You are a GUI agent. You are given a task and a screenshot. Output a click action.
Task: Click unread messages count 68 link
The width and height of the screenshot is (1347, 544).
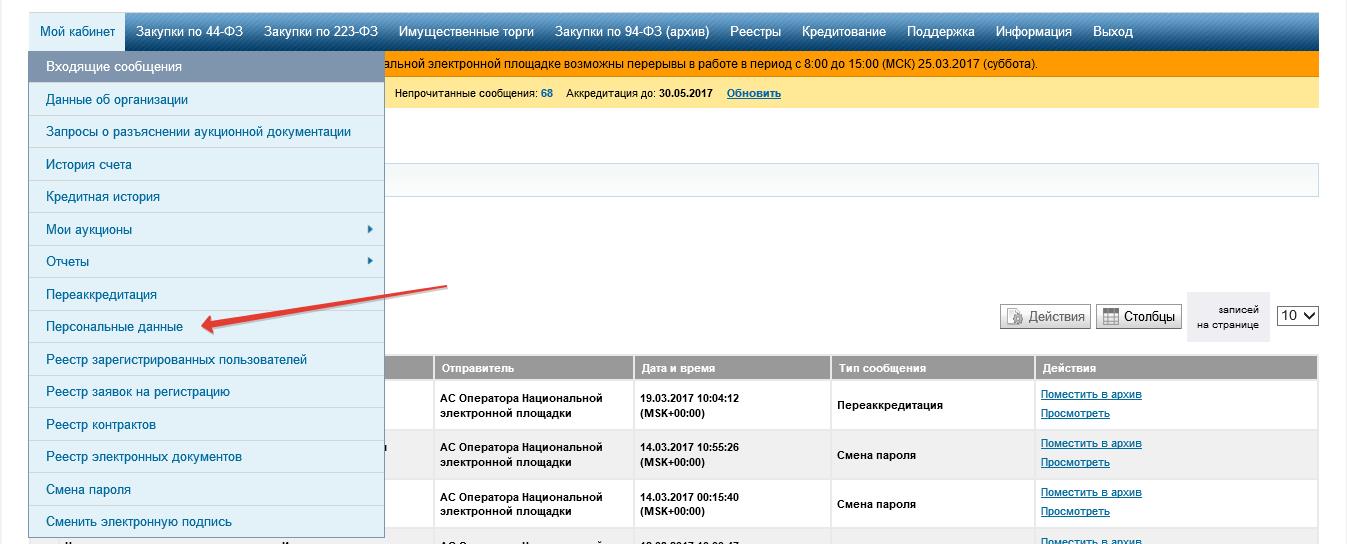547,94
